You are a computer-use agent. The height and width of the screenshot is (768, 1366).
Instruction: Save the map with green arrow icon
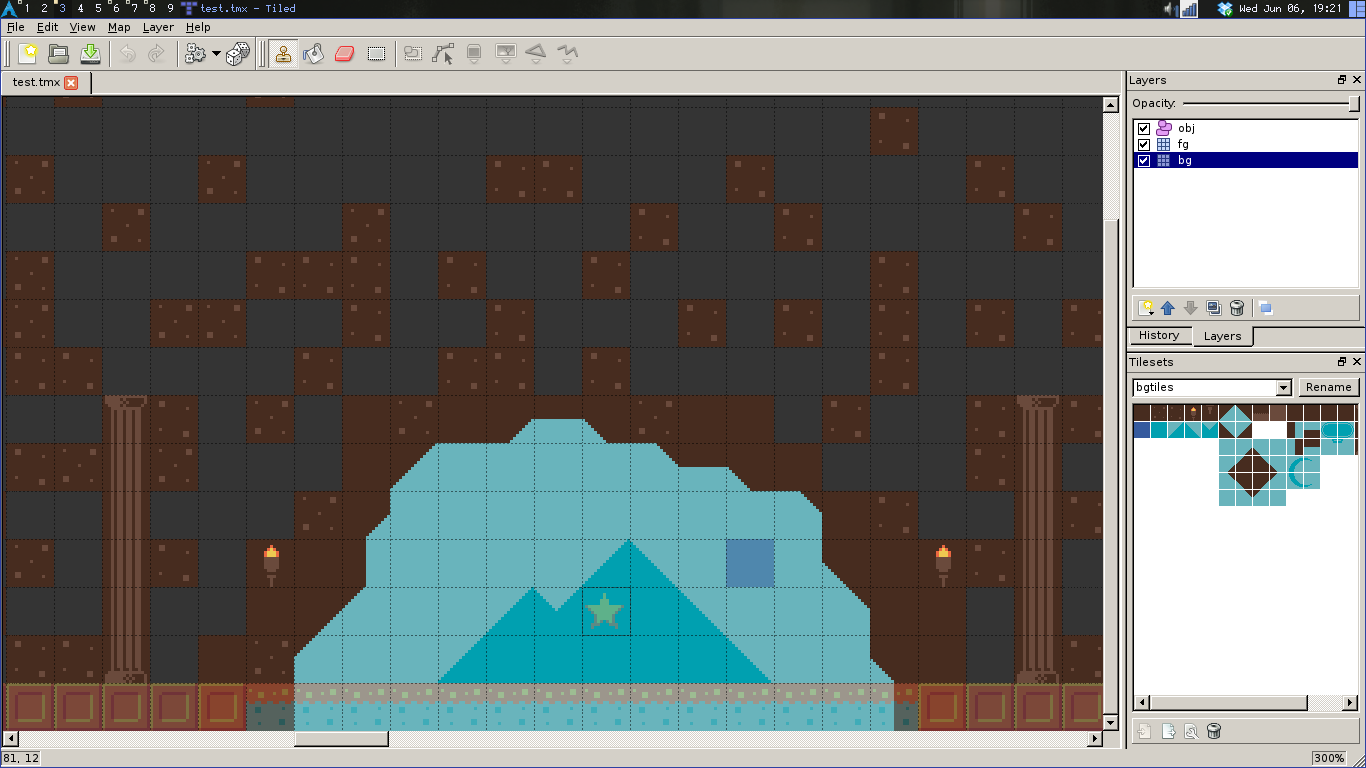click(x=90, y=54)
